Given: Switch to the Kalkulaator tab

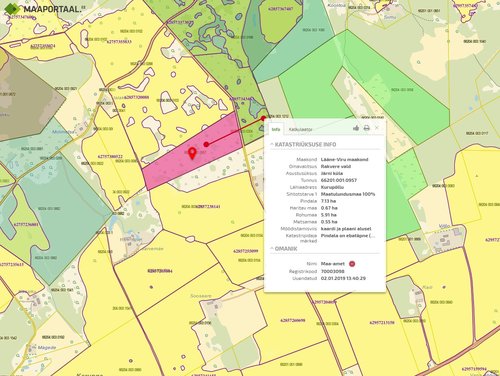Looking at the screenshot, I should 300,129.
